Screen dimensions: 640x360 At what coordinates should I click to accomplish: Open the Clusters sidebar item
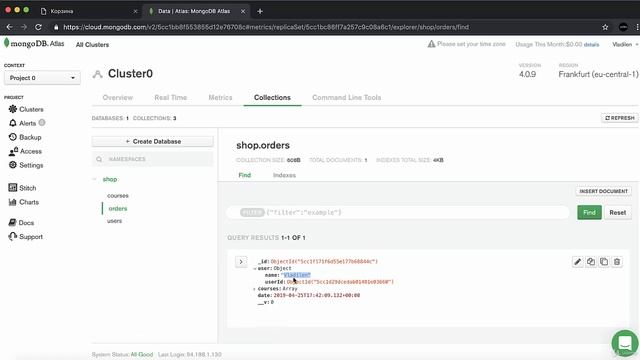point(26,109)
